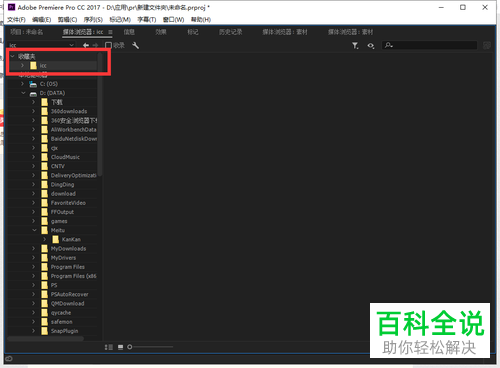
Task: Expand the C: (OS) drive
Action: tap(22, 84)
